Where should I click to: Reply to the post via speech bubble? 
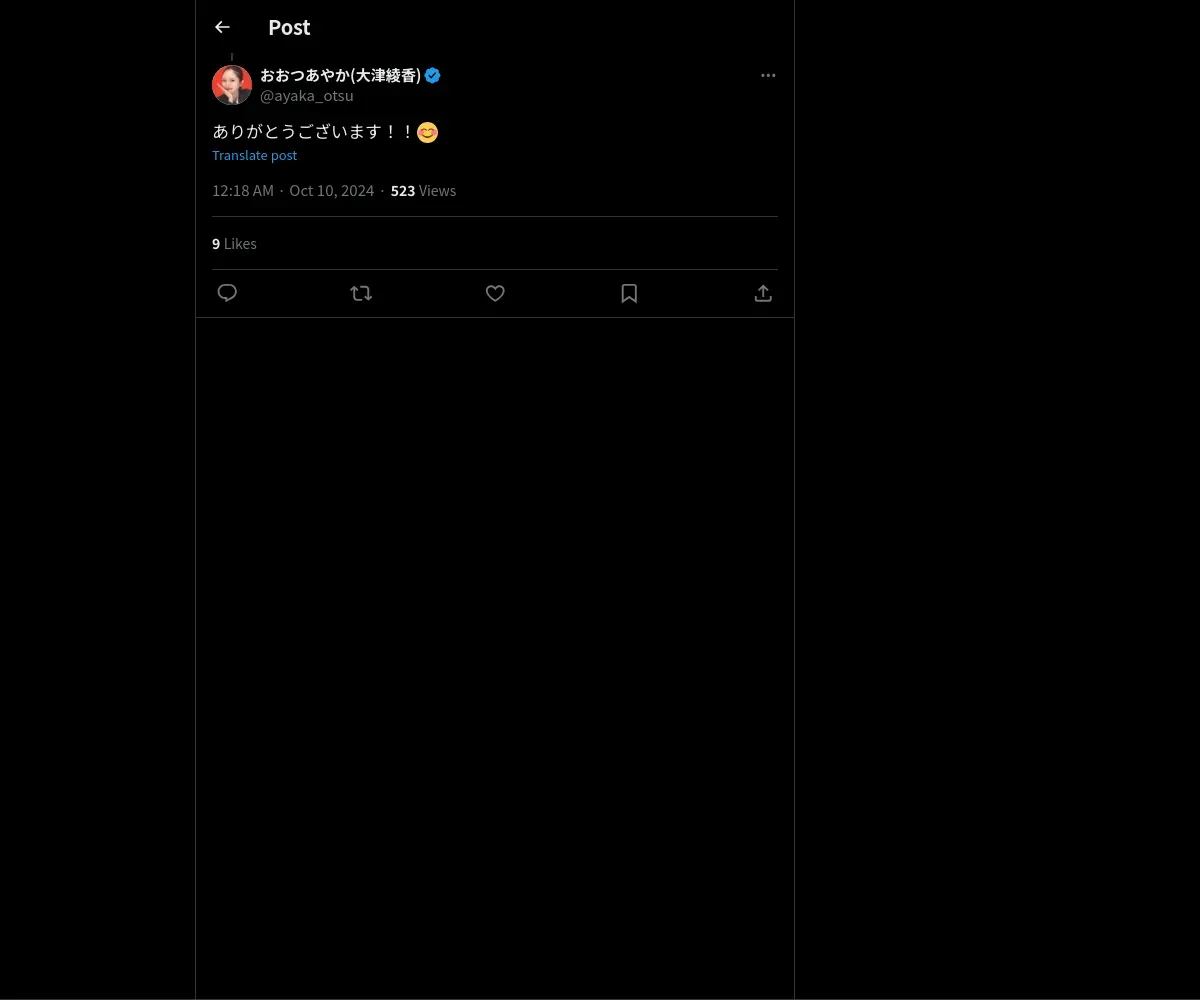click(x=227, y=293)
